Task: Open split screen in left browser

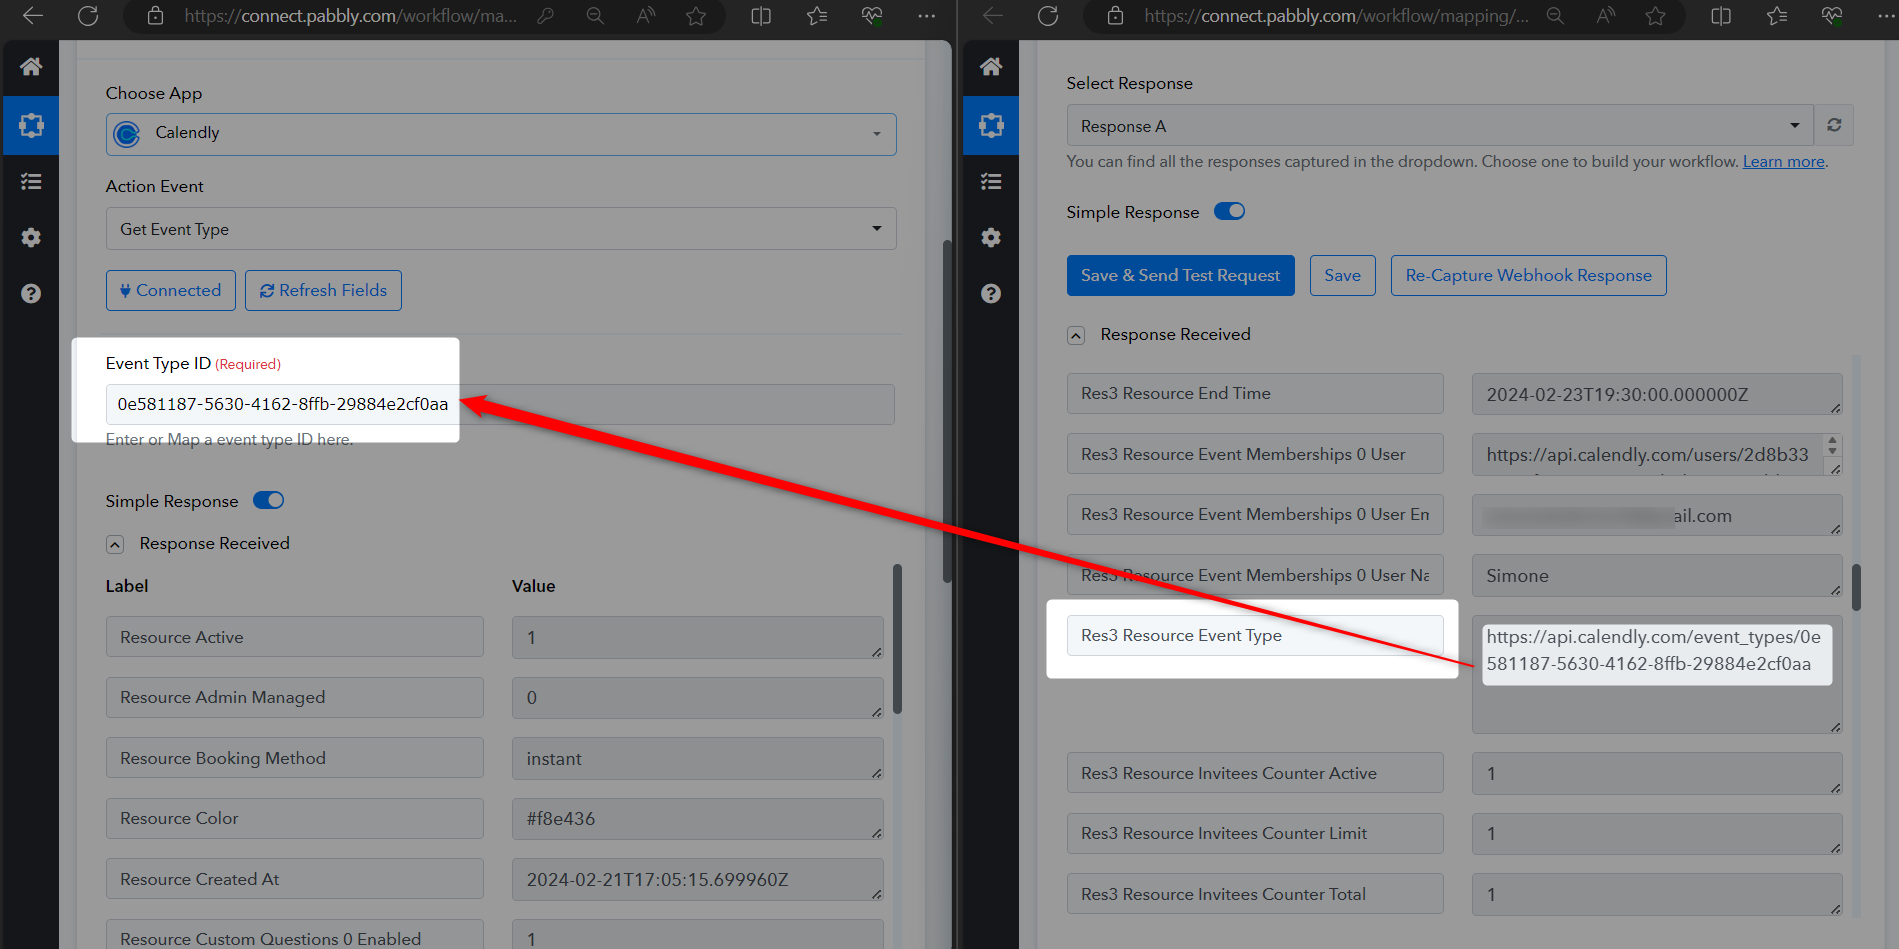Action: (x=761, y=16)
